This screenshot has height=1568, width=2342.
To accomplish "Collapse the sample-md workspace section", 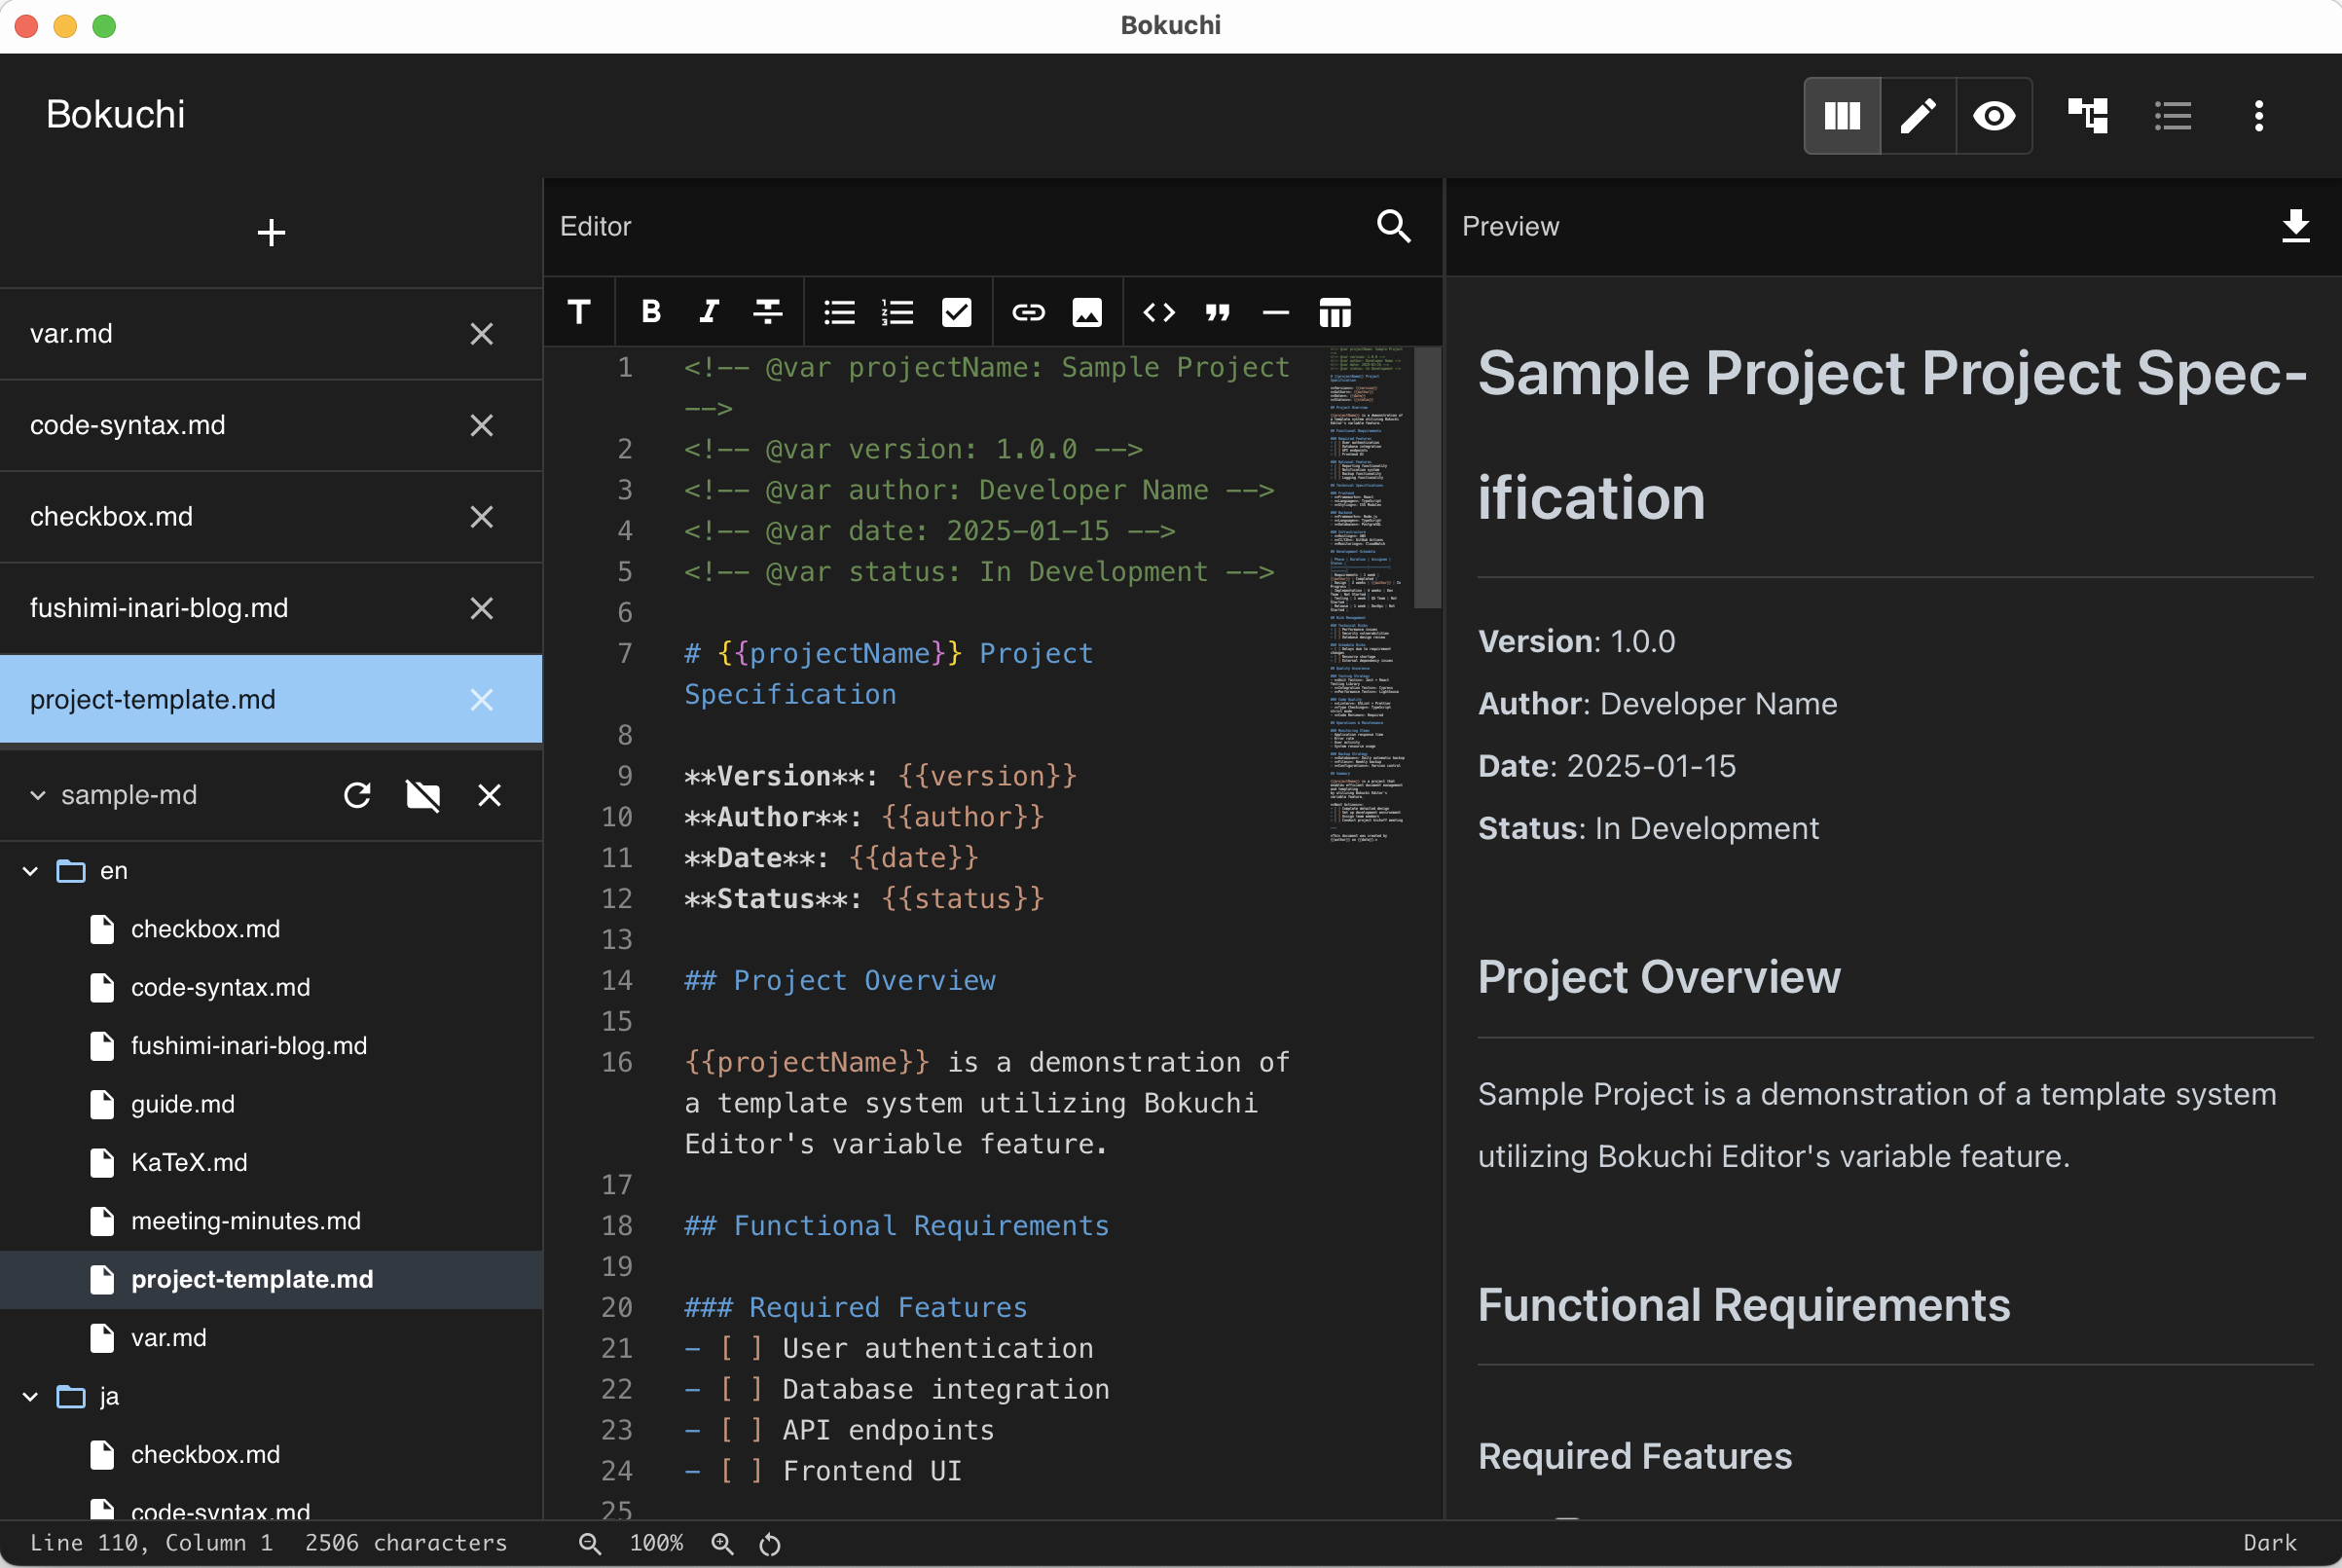I will 37,795.
